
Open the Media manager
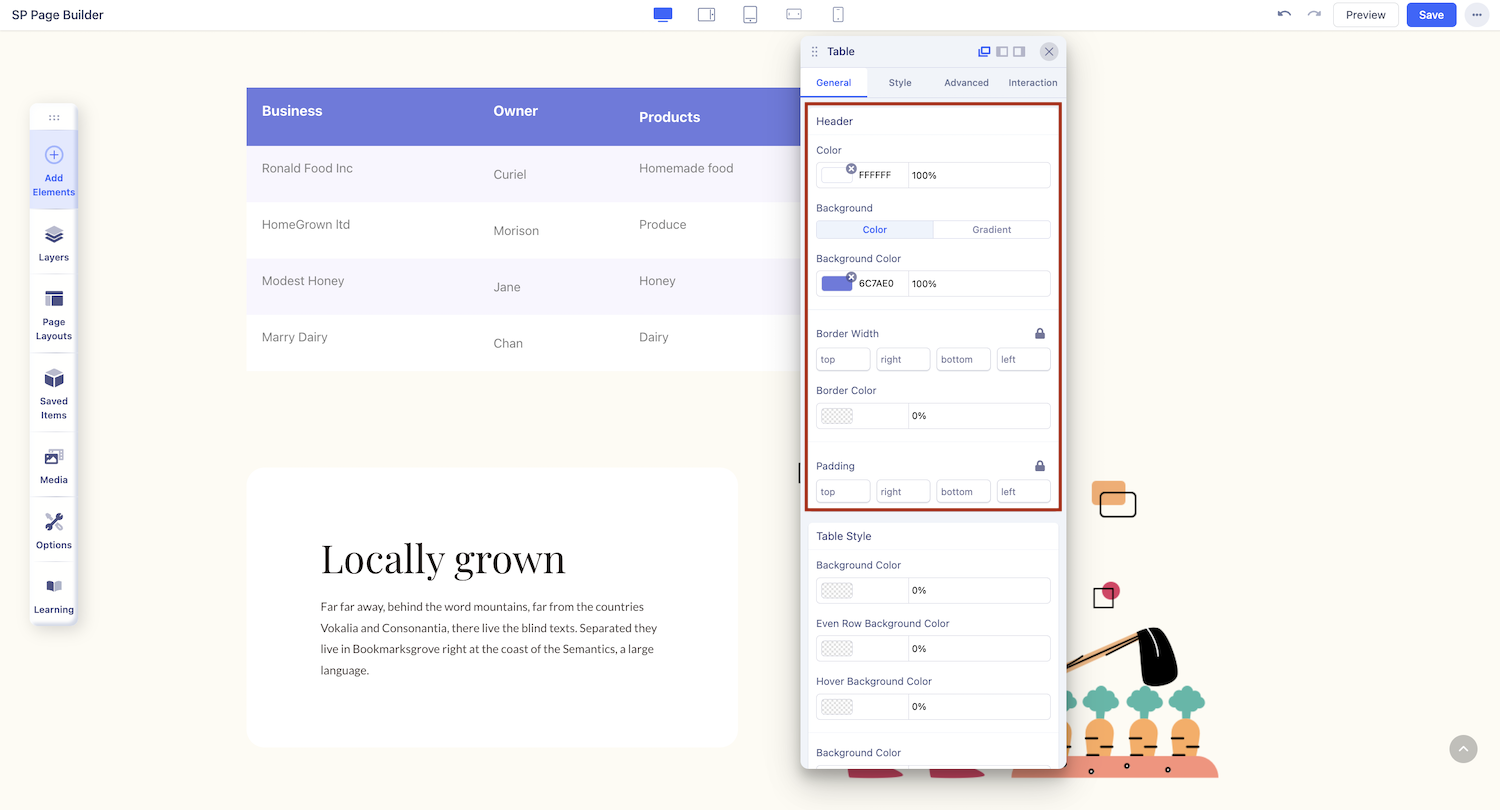click(54, 465)
